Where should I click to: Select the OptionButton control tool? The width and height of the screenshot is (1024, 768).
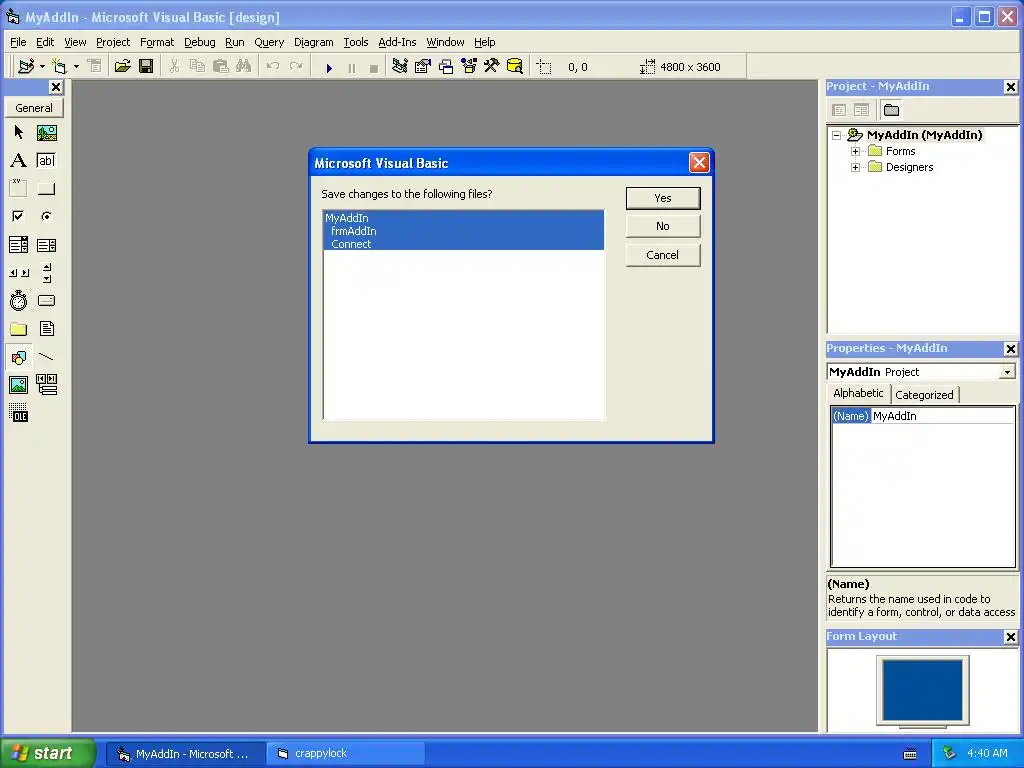pos(46,216)
